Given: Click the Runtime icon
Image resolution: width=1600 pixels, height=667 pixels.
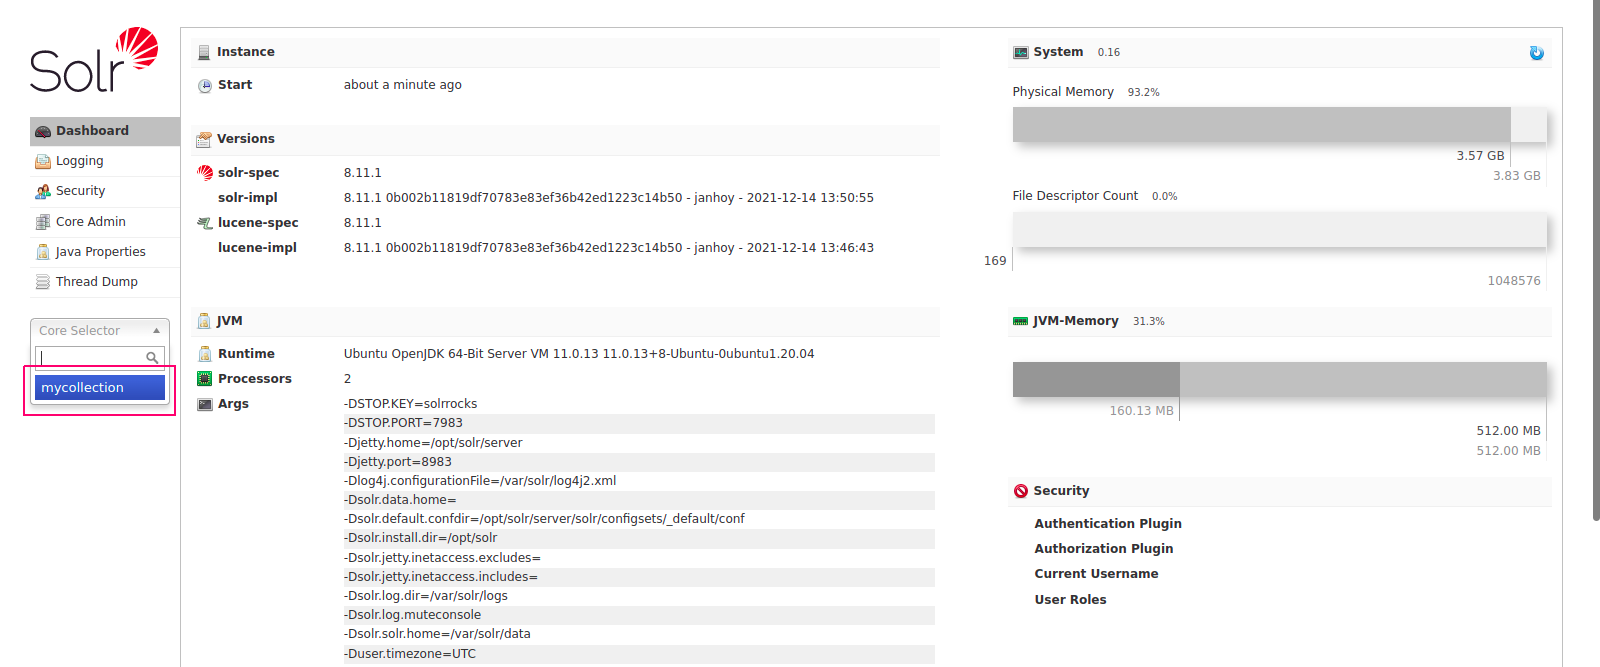Looking at the screenshot, I should pos(205,354).
